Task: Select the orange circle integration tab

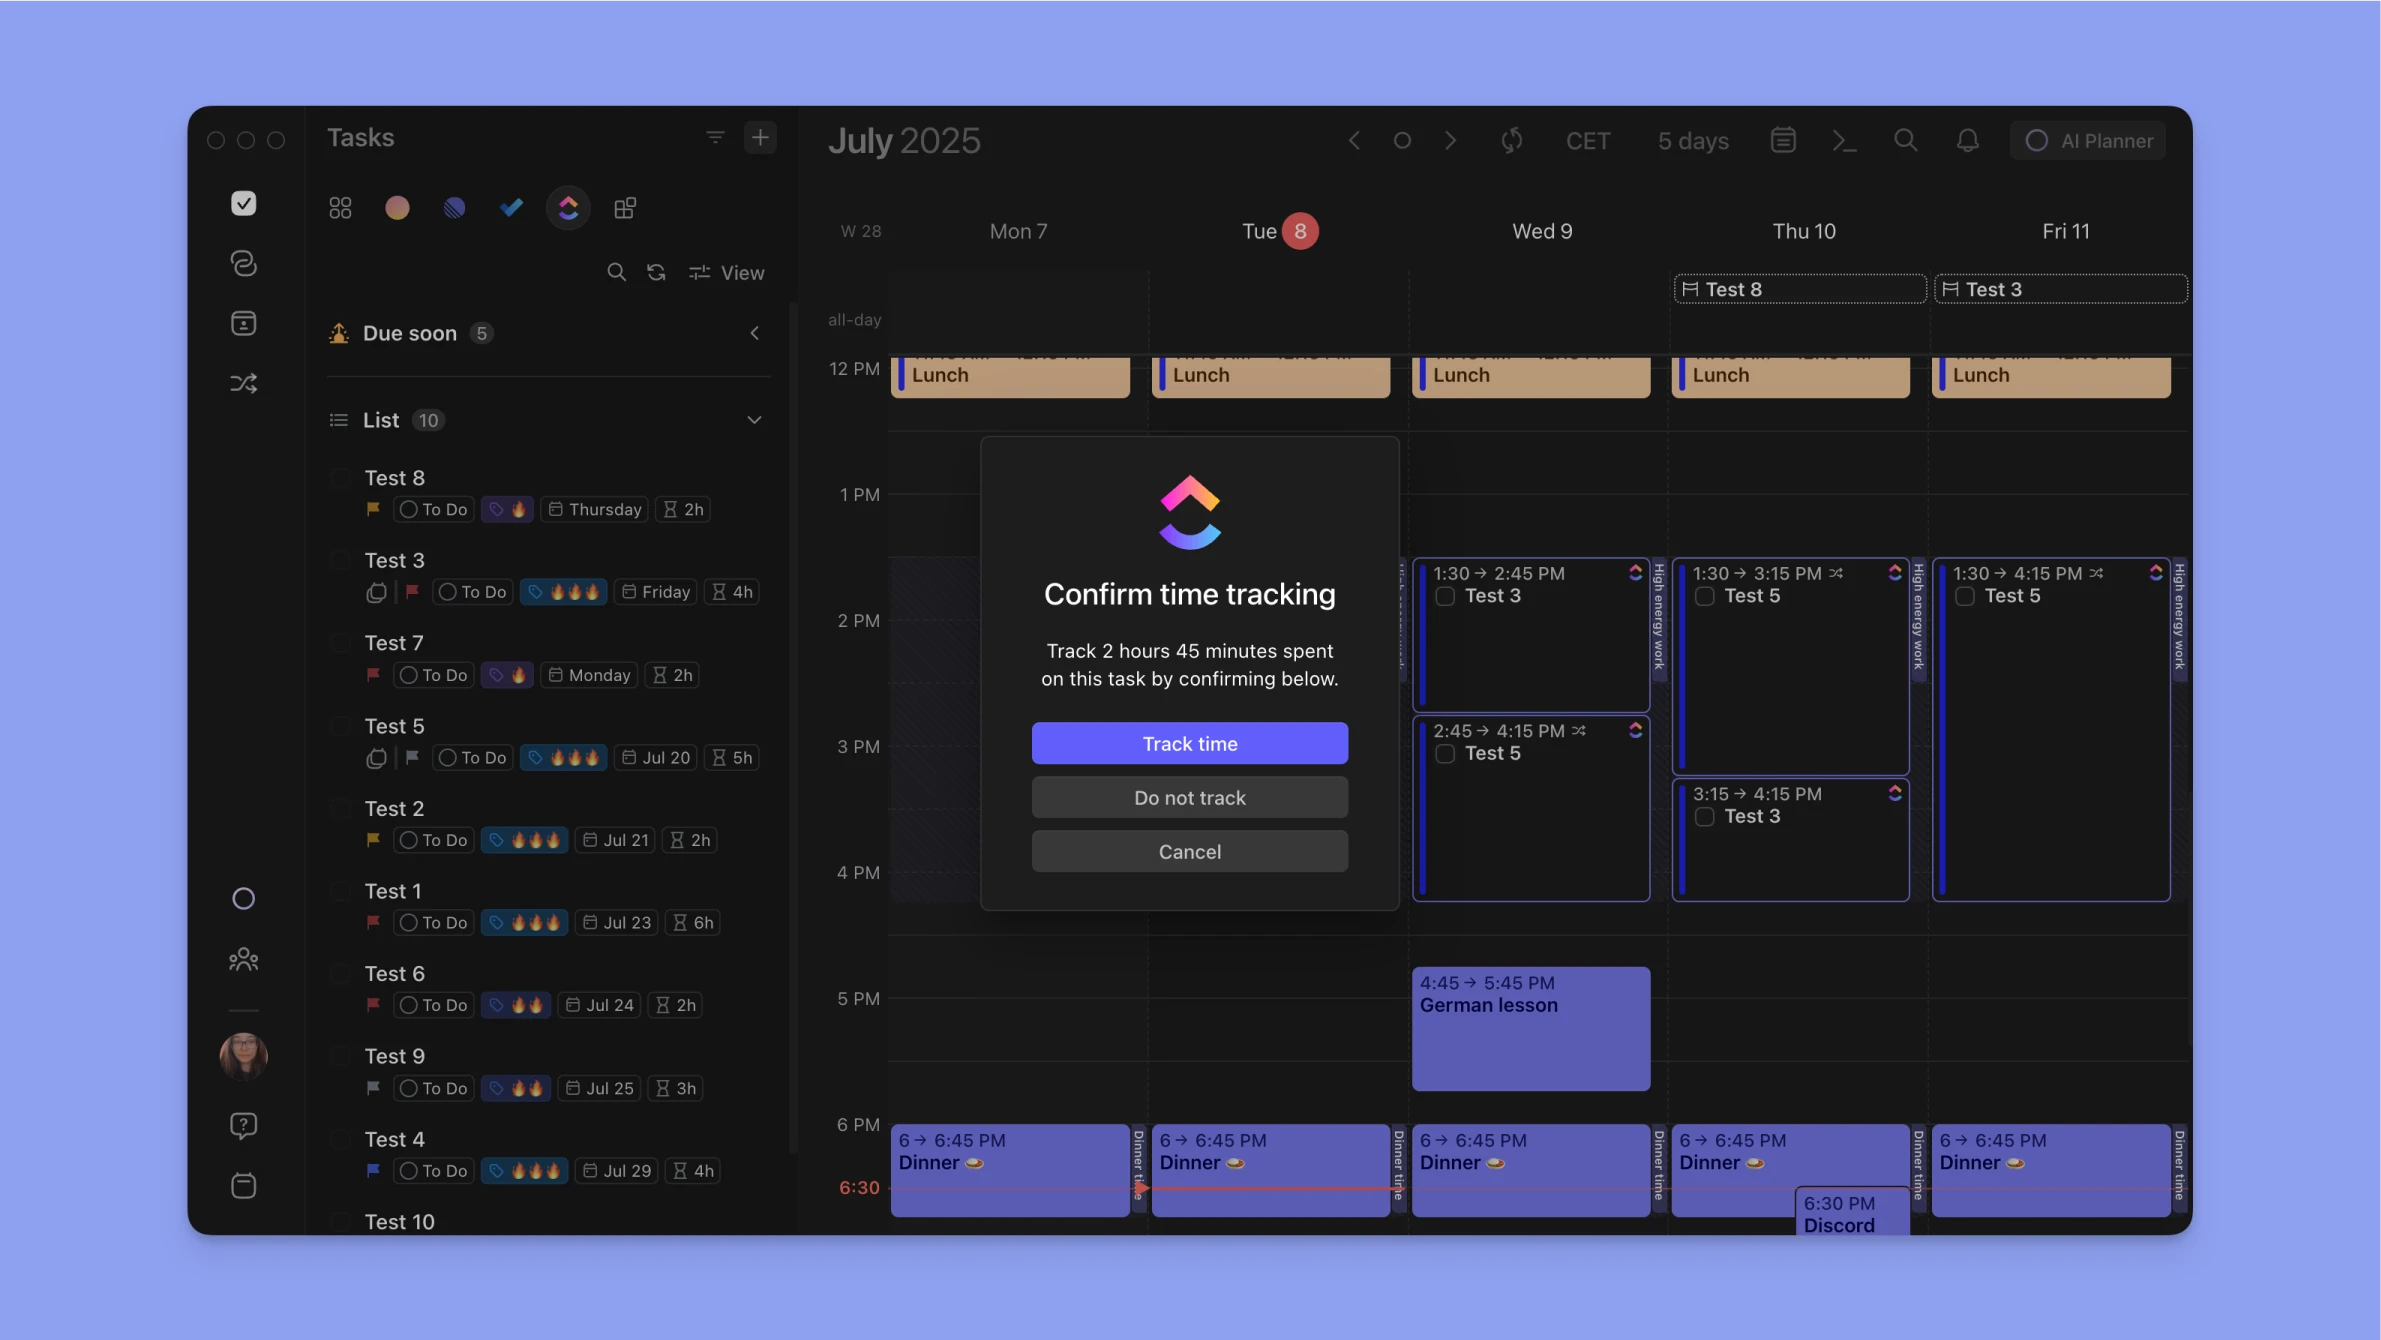Action: (x=397, y=208)
